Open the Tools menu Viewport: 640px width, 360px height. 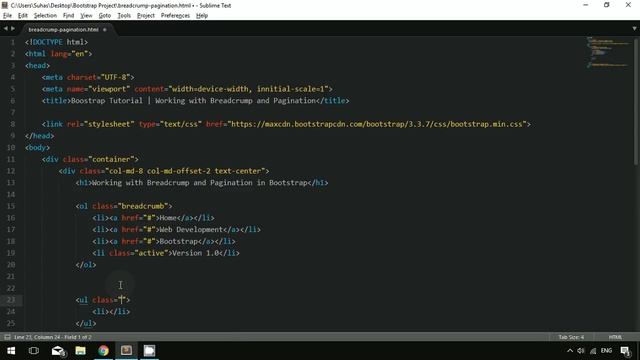tap(124, 16)
